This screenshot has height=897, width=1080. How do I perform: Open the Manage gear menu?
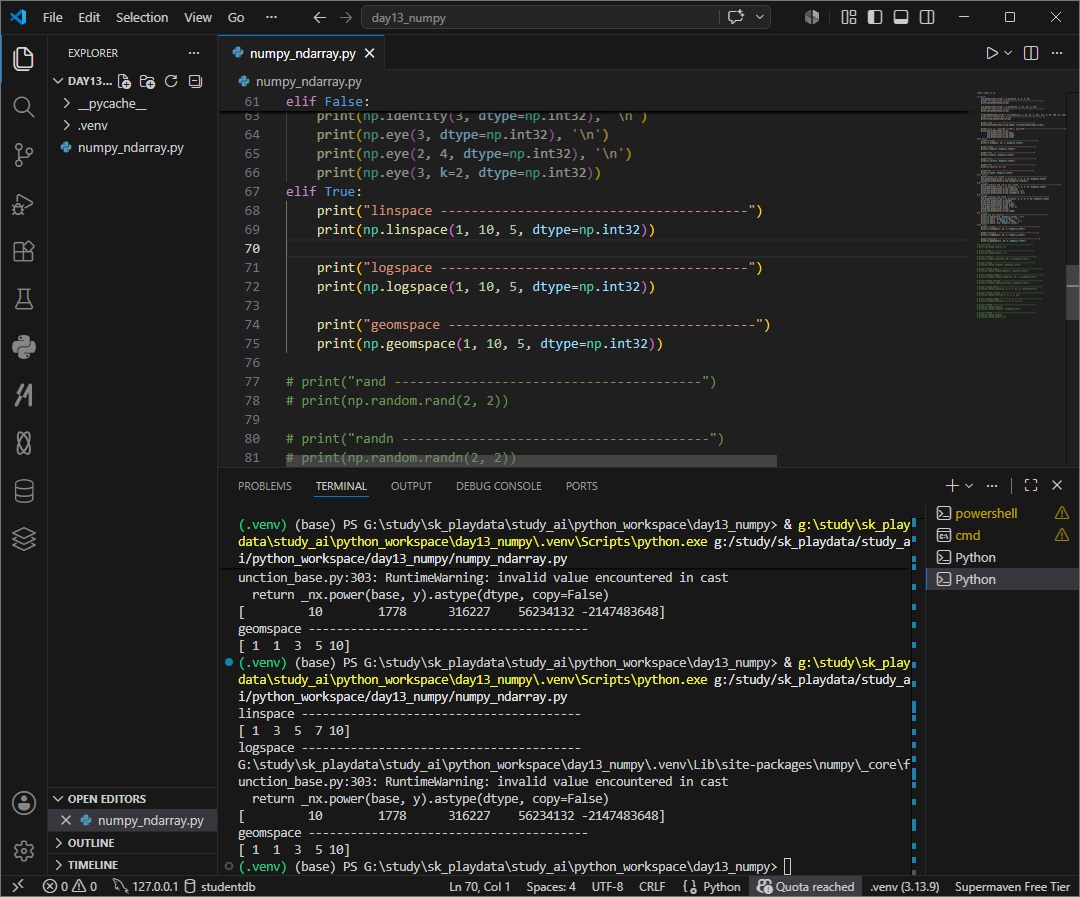pyautogui.click(x=23, y=851)
